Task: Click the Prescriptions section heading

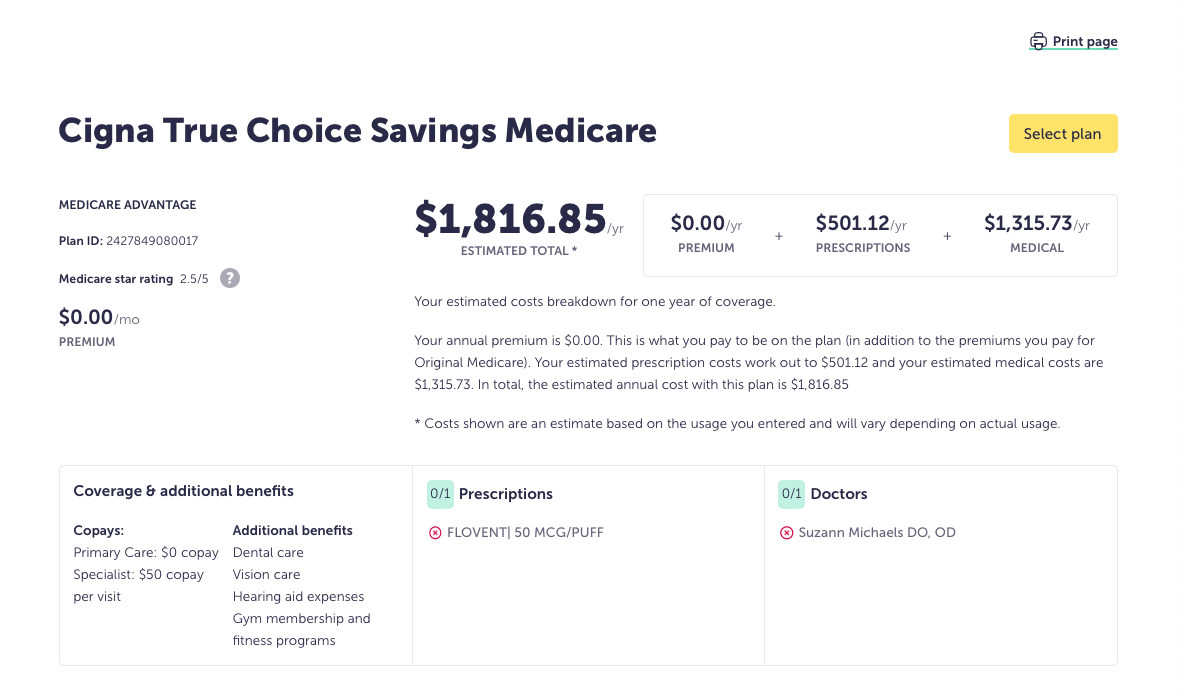Action: tap(505, 494)
